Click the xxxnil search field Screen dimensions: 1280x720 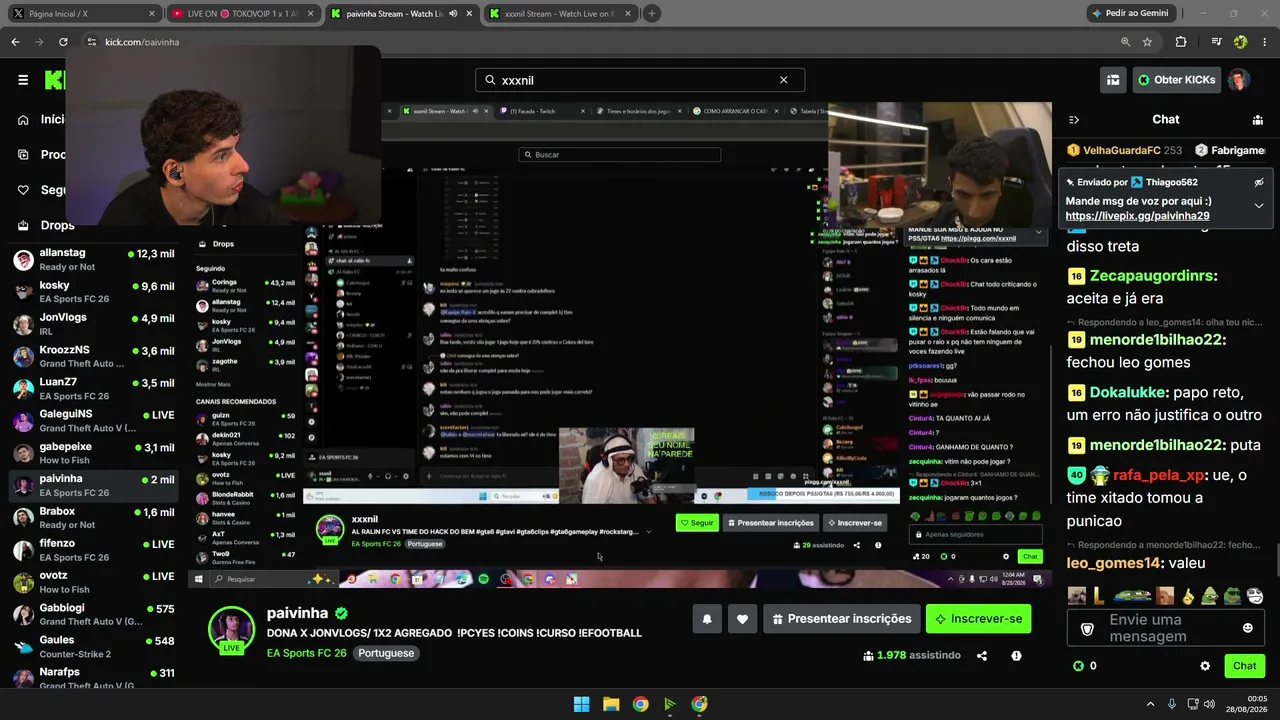click(x=640, y=80)
